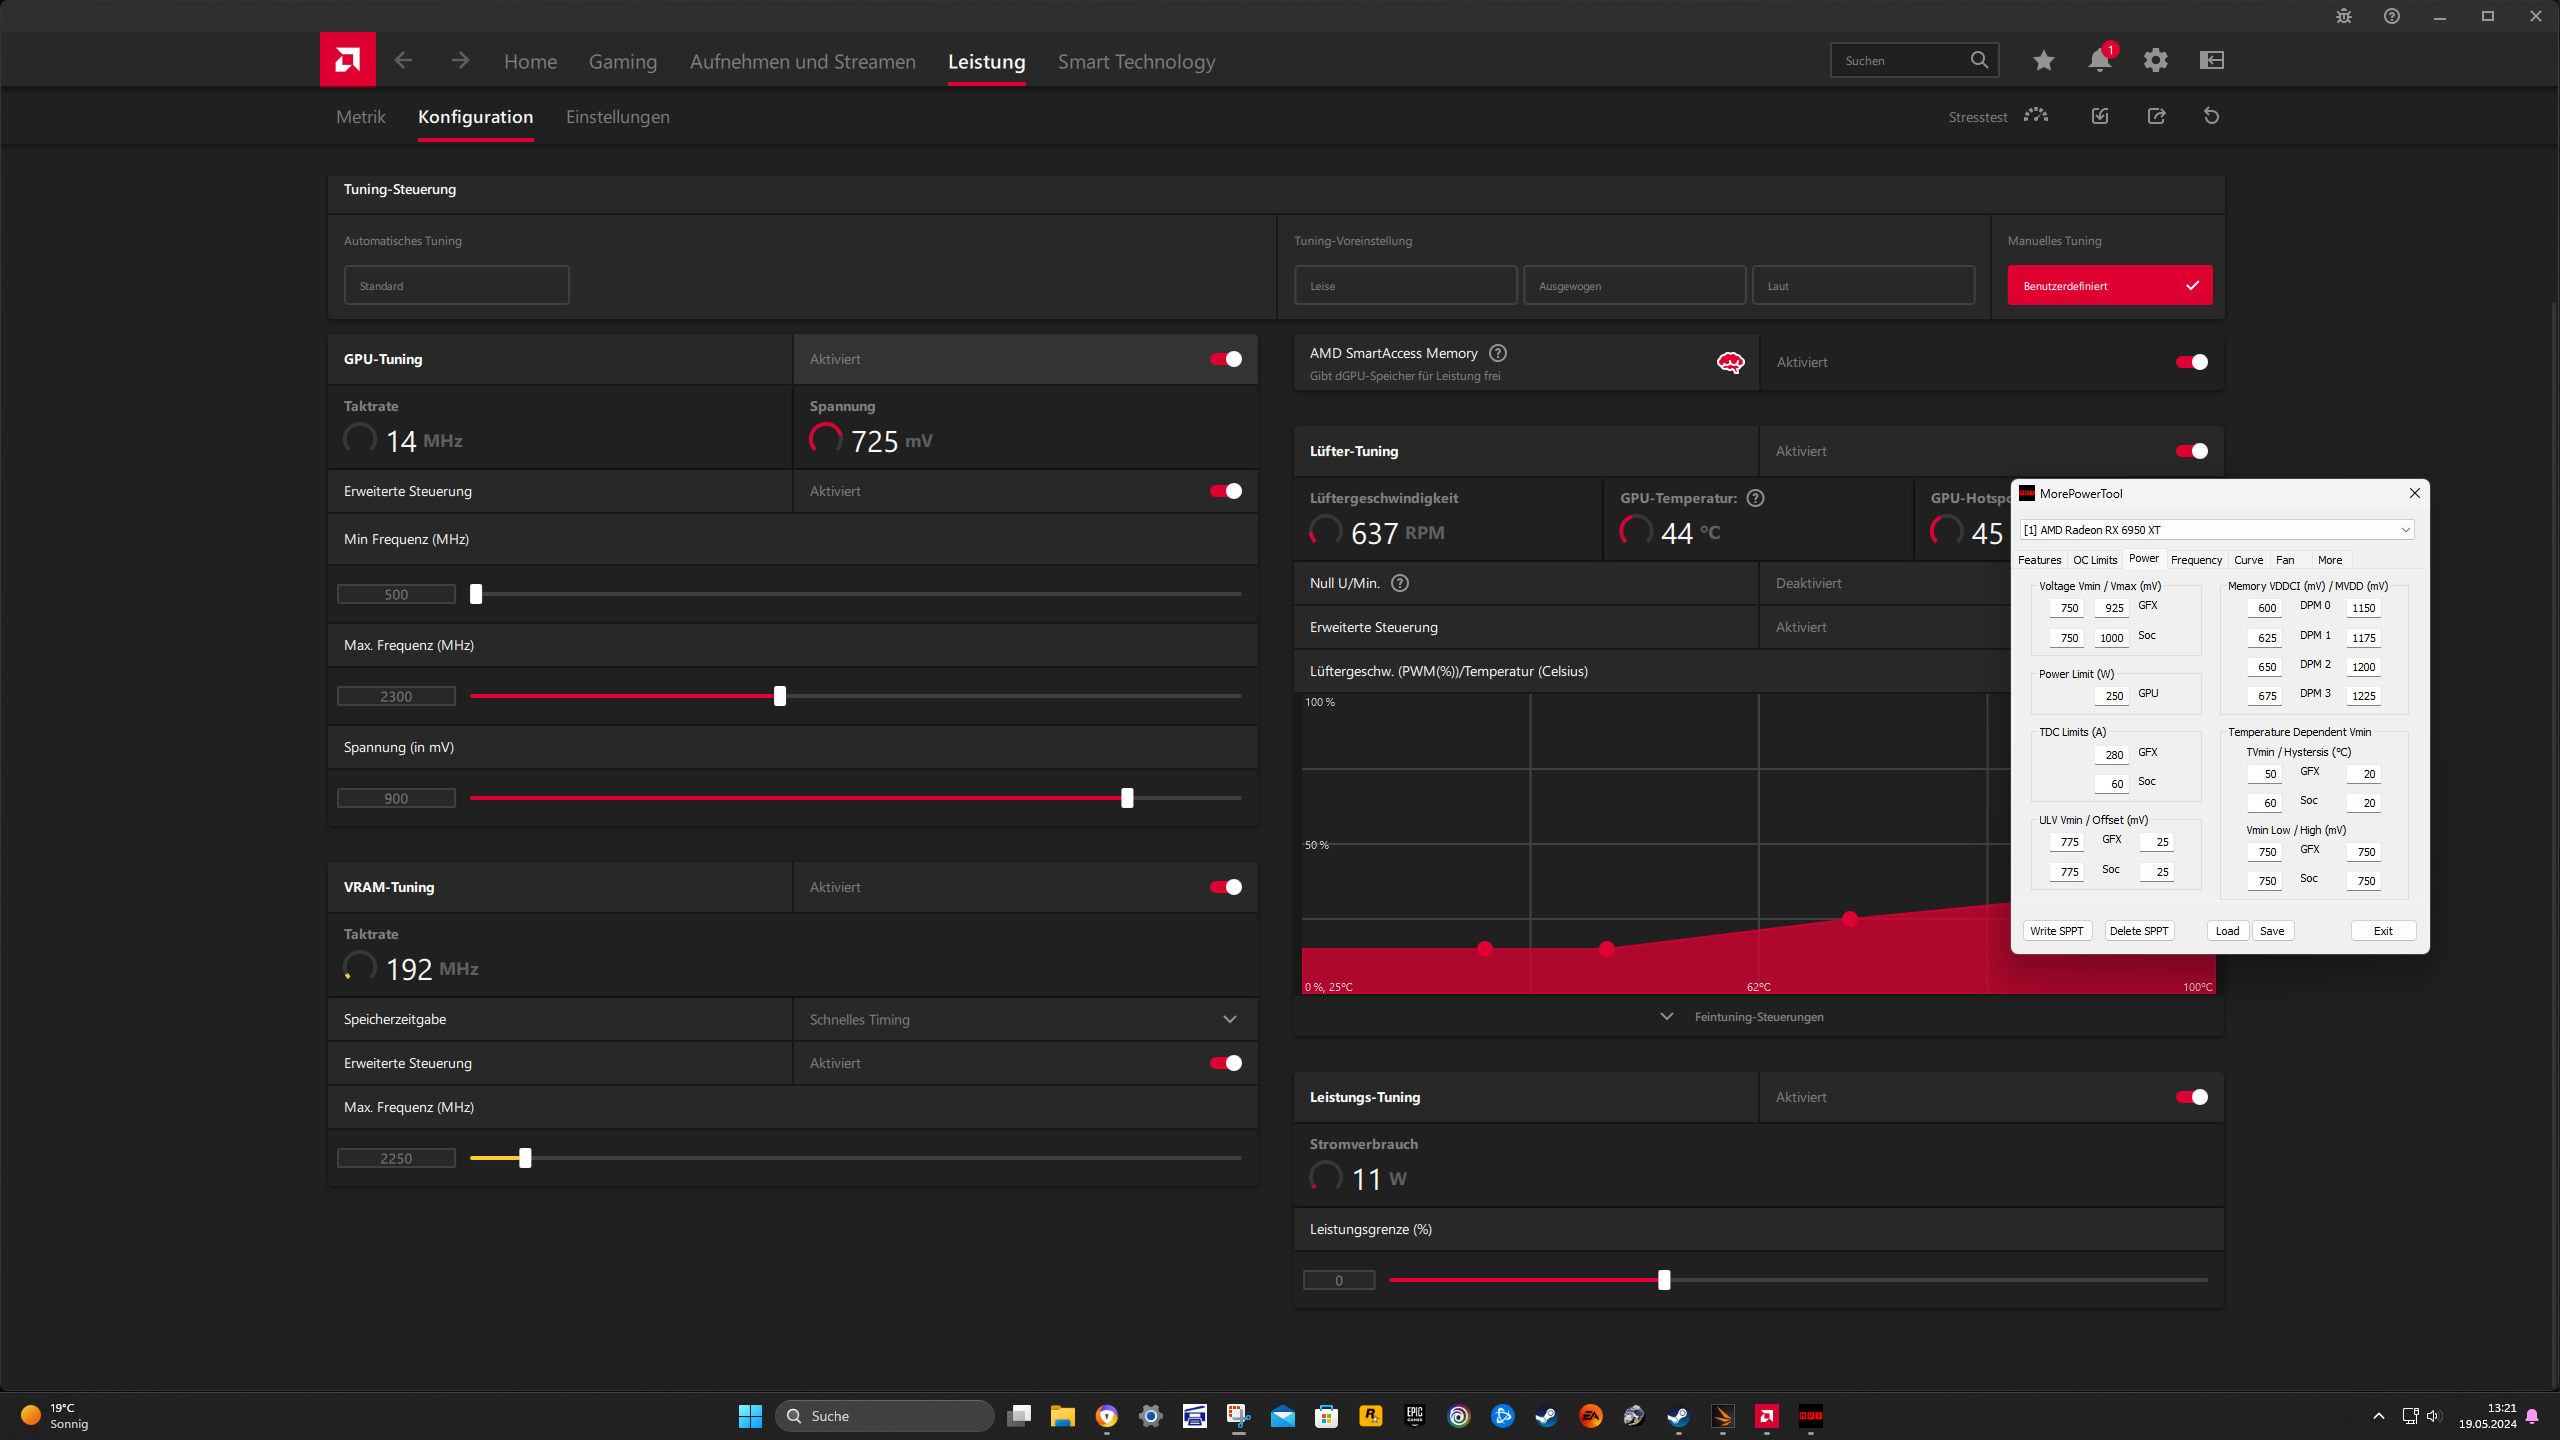2560x1440 pixels.
Task: Switch to the Metrik tab
Action: (x=360, y=117)
